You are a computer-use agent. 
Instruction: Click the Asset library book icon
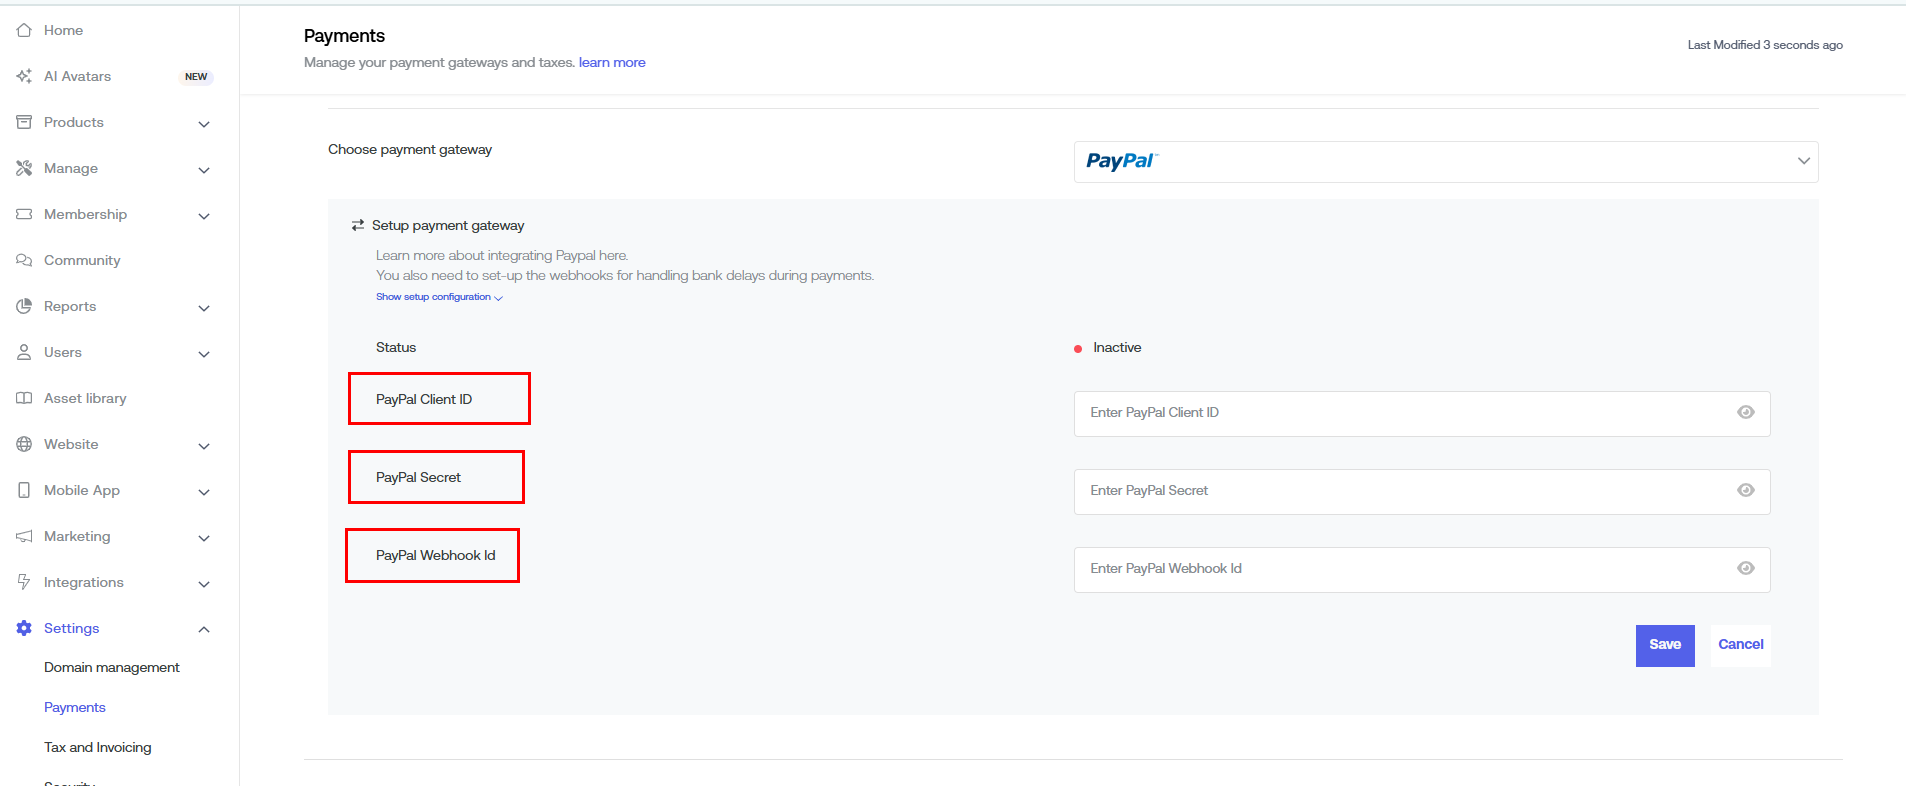pos(24,399)
